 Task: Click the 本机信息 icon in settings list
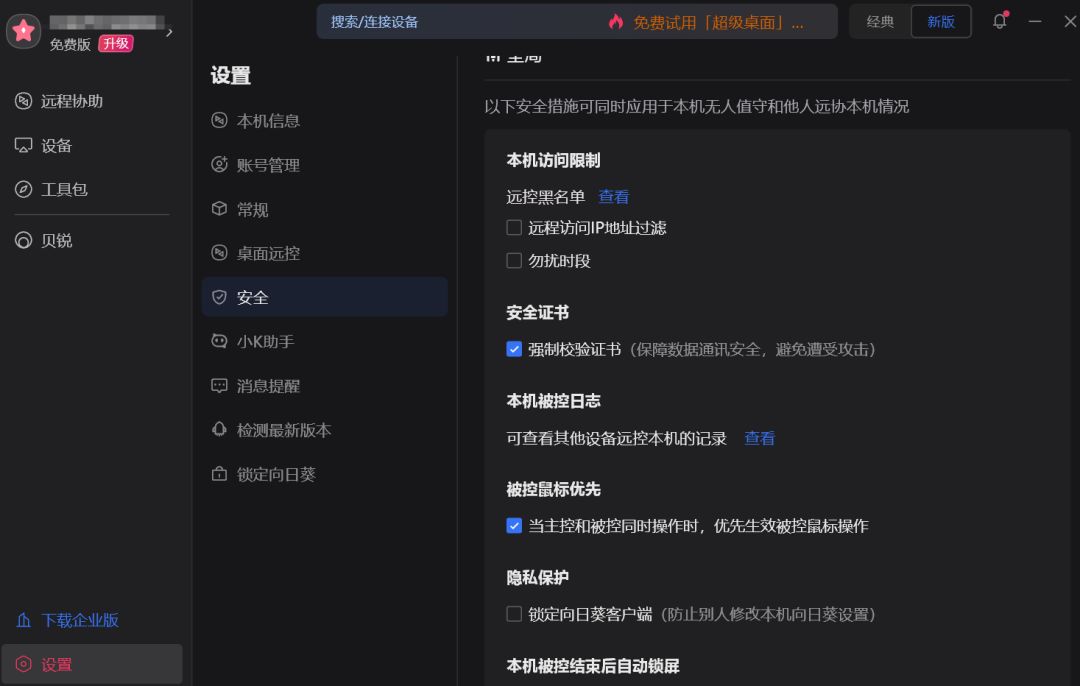tap(219, 121)
